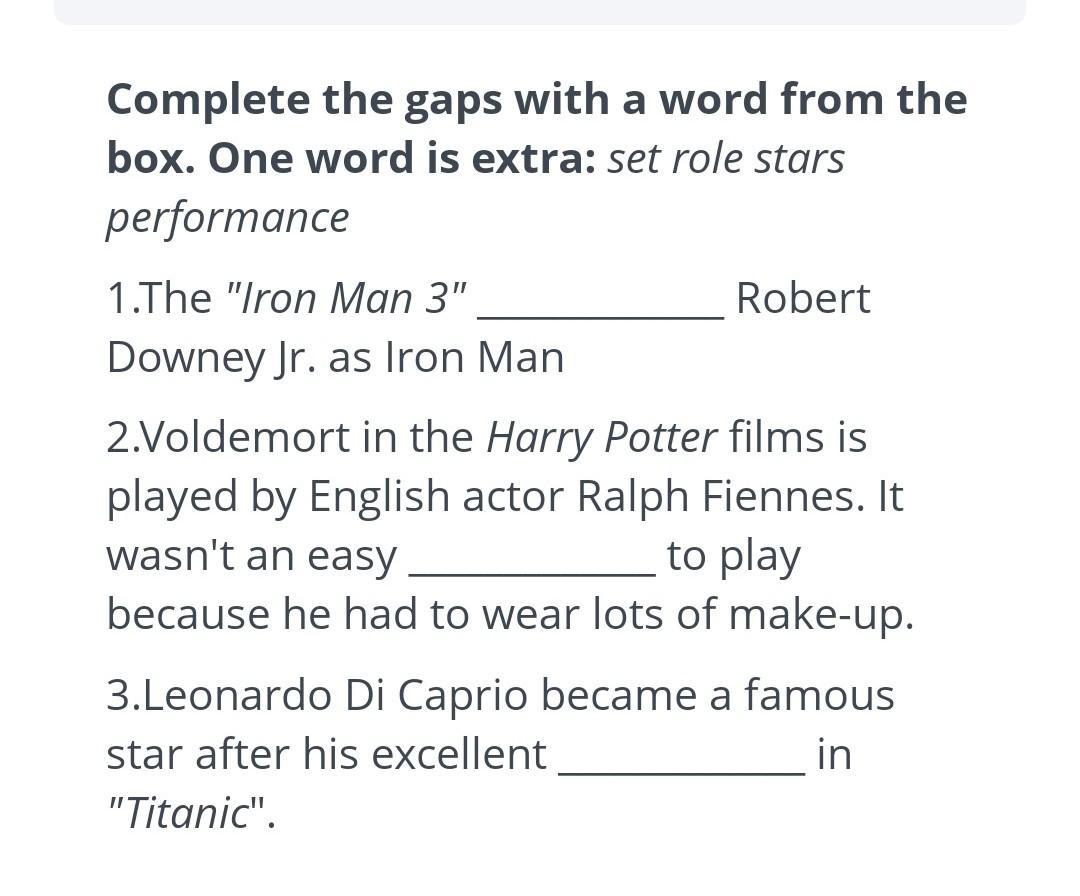Click the name "Robert" in sentence one

coord(803,298)
